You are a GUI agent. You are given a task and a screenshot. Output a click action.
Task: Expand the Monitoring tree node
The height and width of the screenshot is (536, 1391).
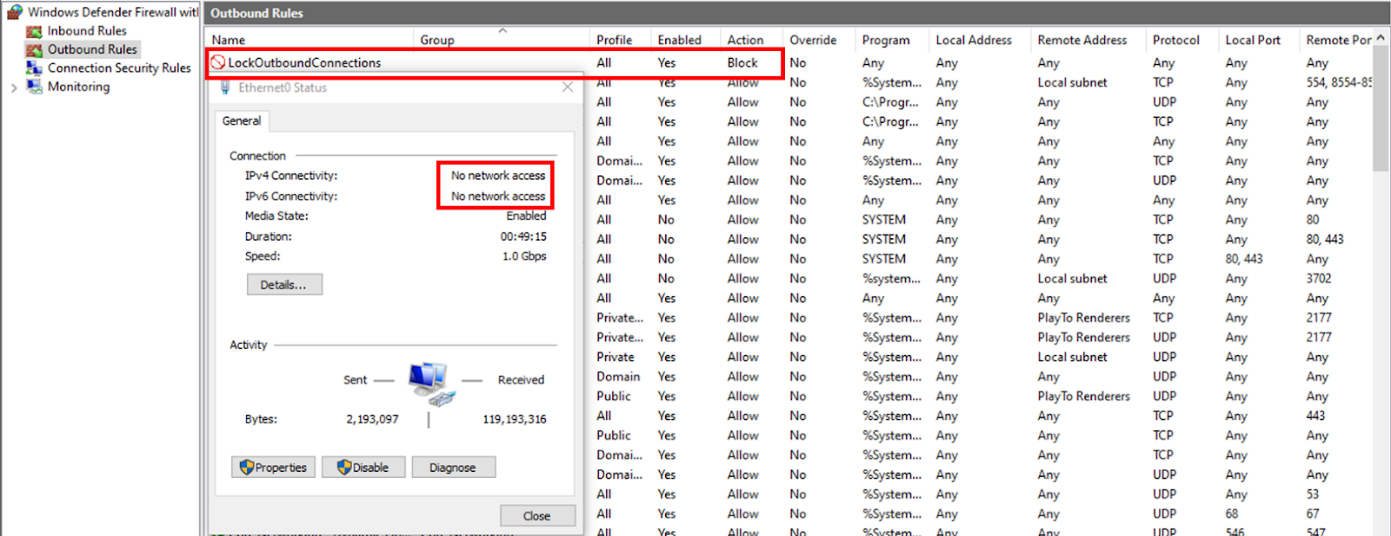coord(13,87)
